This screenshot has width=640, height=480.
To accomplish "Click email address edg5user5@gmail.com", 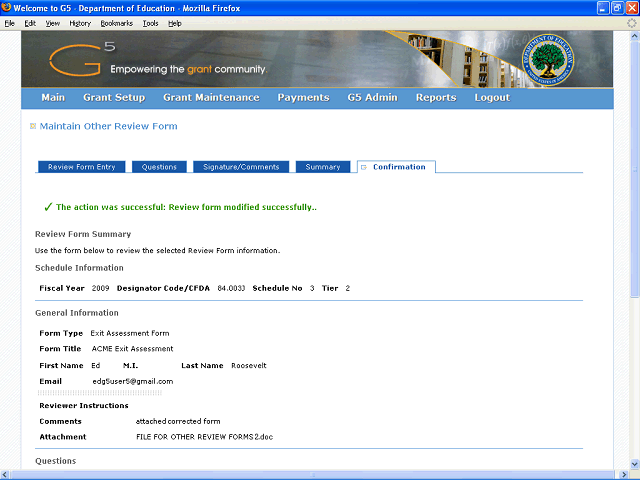I will [133, 382].
